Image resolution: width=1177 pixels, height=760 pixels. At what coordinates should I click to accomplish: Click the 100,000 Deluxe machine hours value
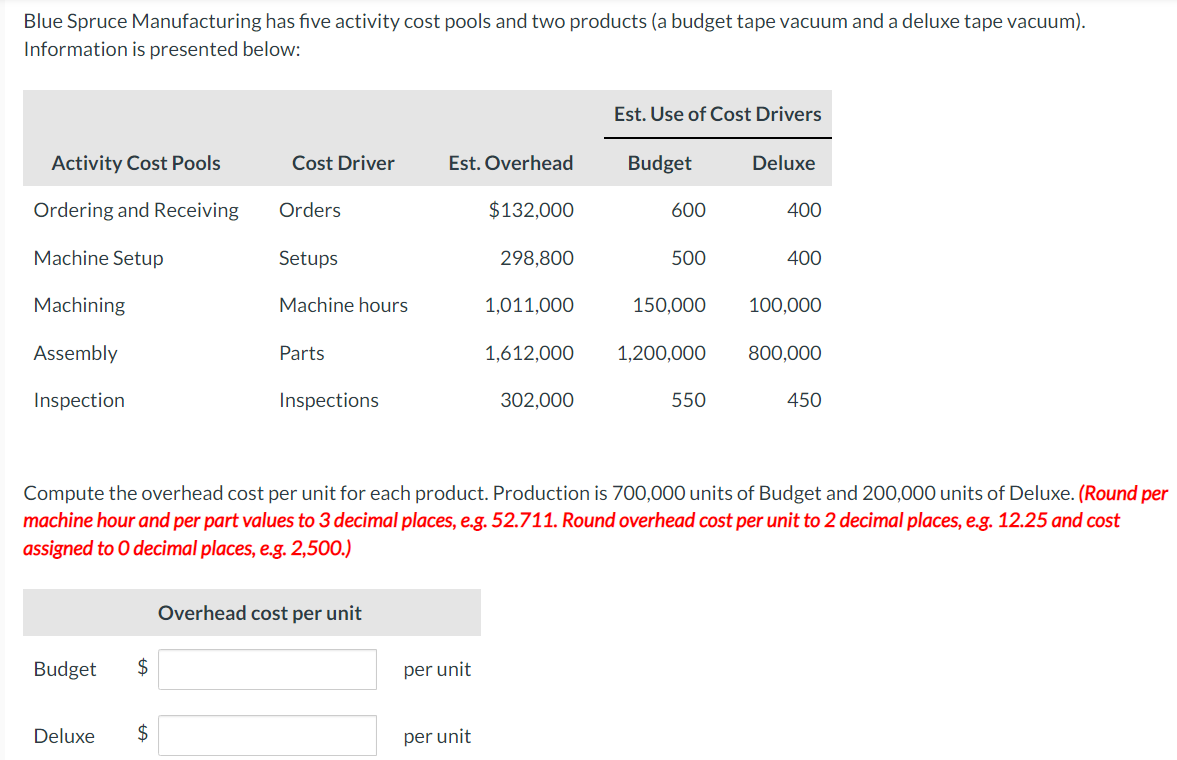pyautogui.click(x=785, y=305)
